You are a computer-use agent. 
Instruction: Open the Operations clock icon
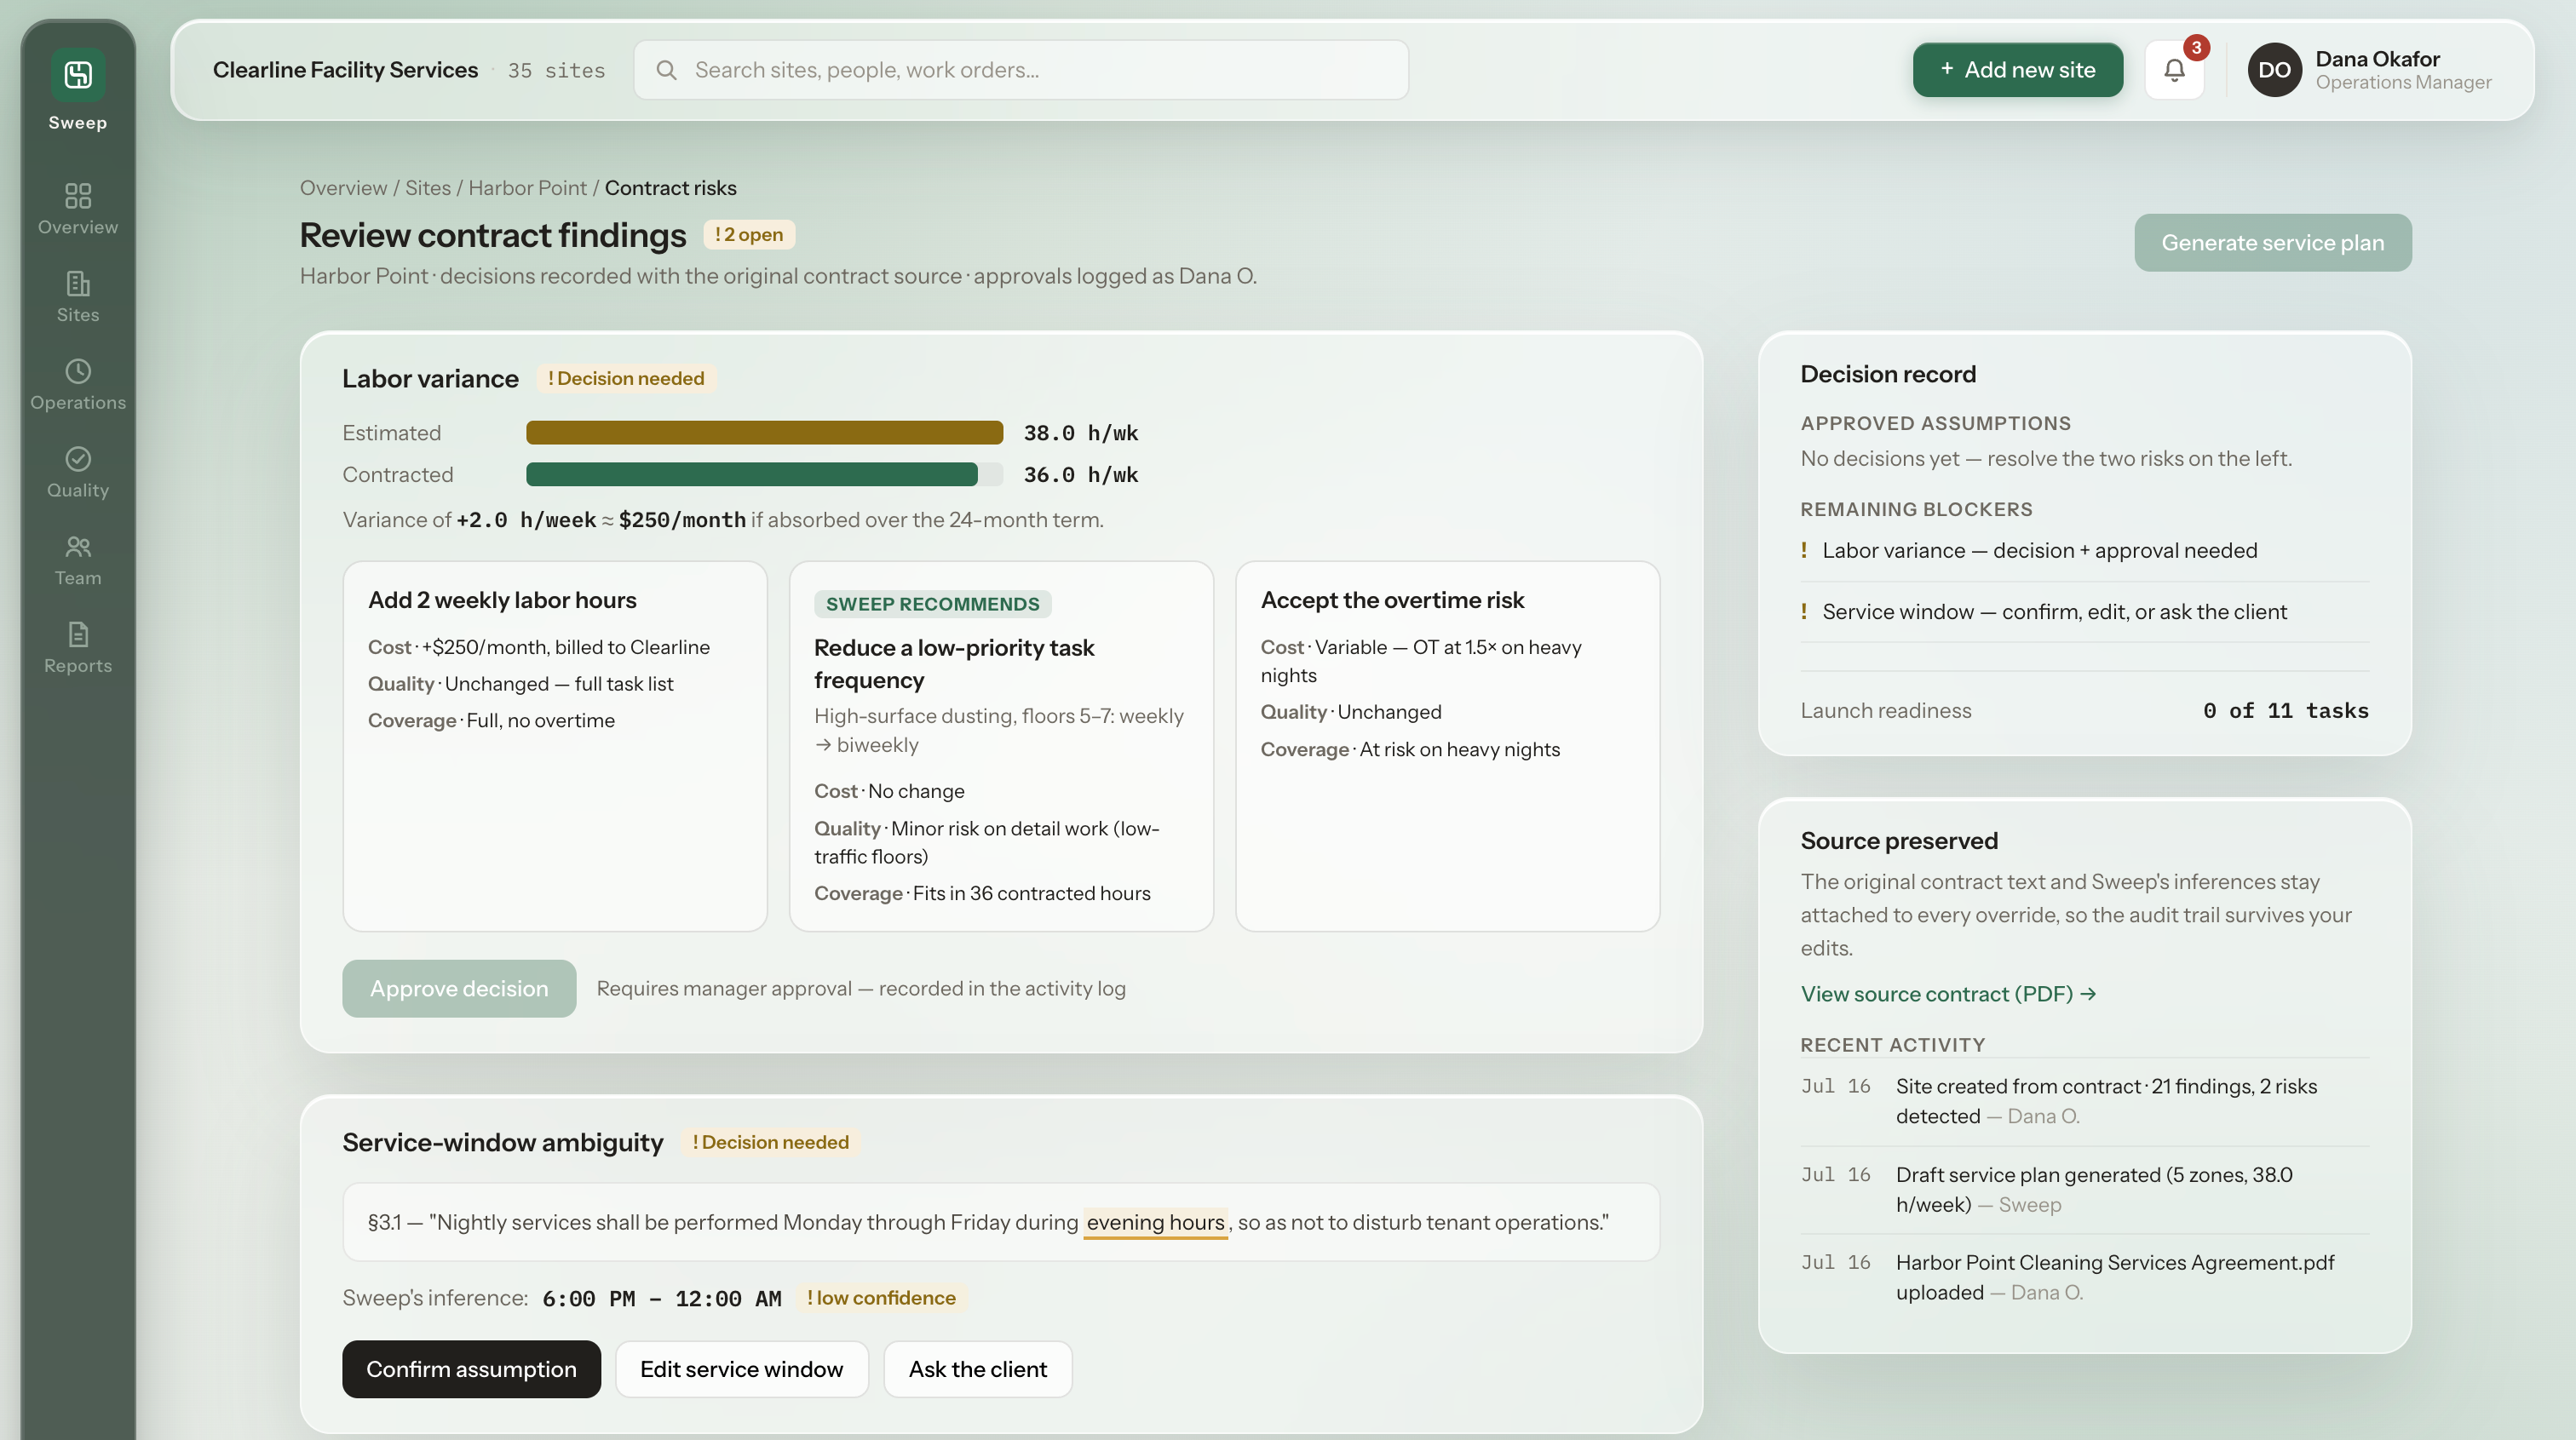tap(78, 371)
